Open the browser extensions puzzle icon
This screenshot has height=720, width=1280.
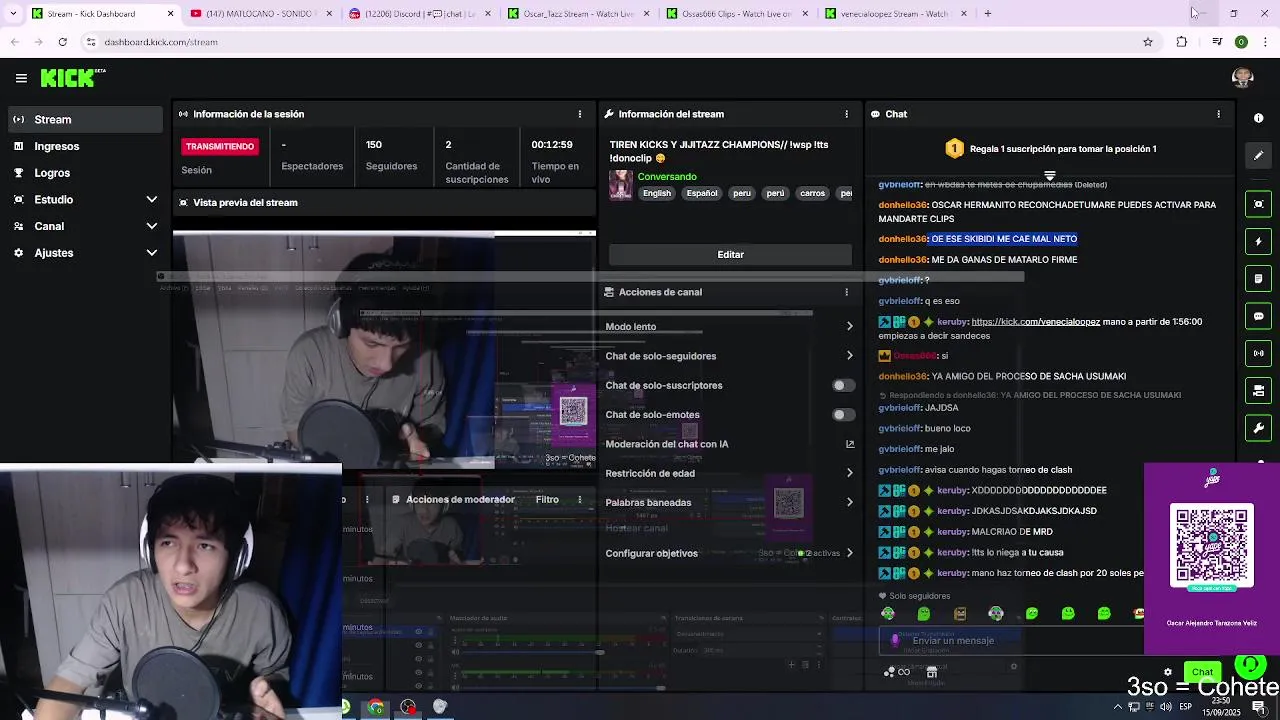pyautogui.click(x=1182, y=42)
